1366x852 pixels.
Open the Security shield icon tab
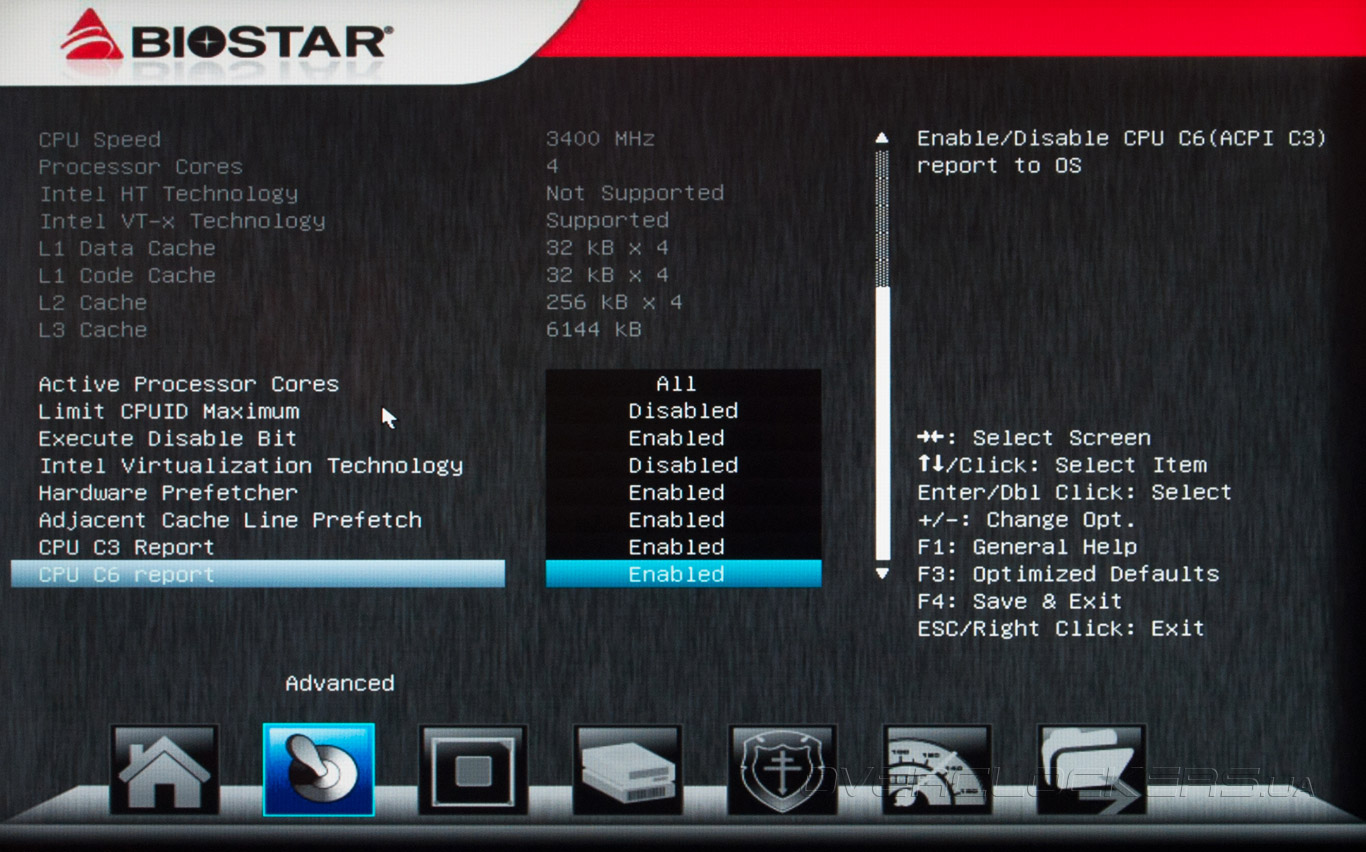click(782, 770)
